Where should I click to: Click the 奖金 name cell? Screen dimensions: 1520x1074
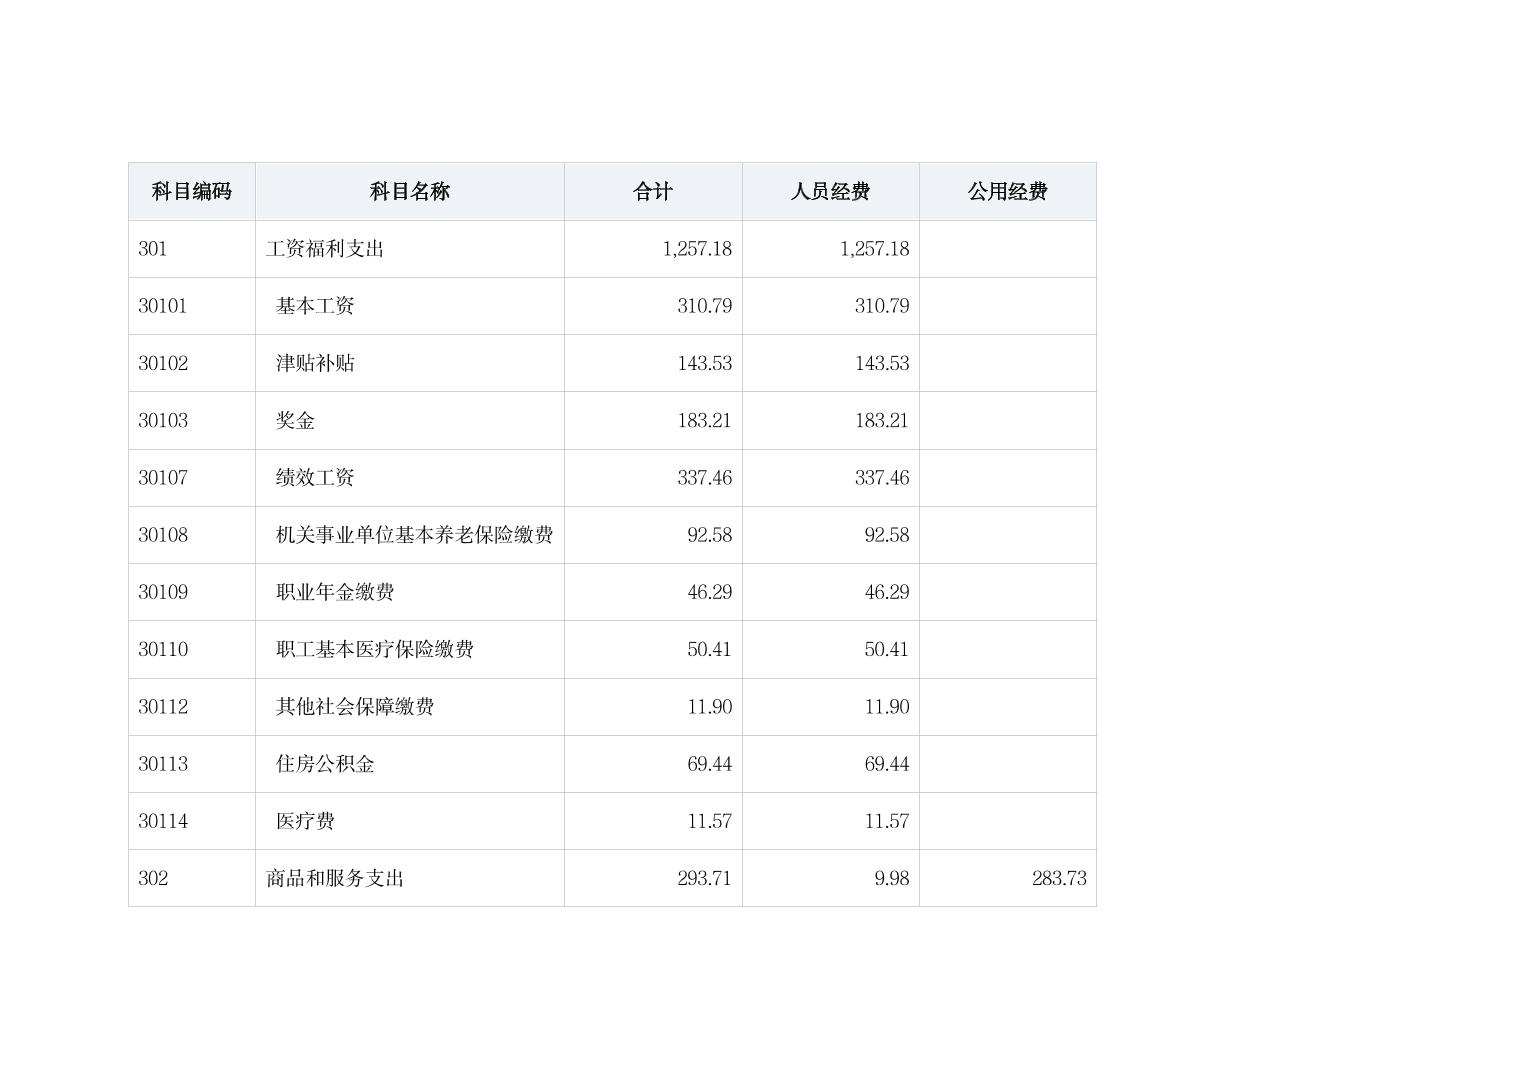[x=295, y=421]
